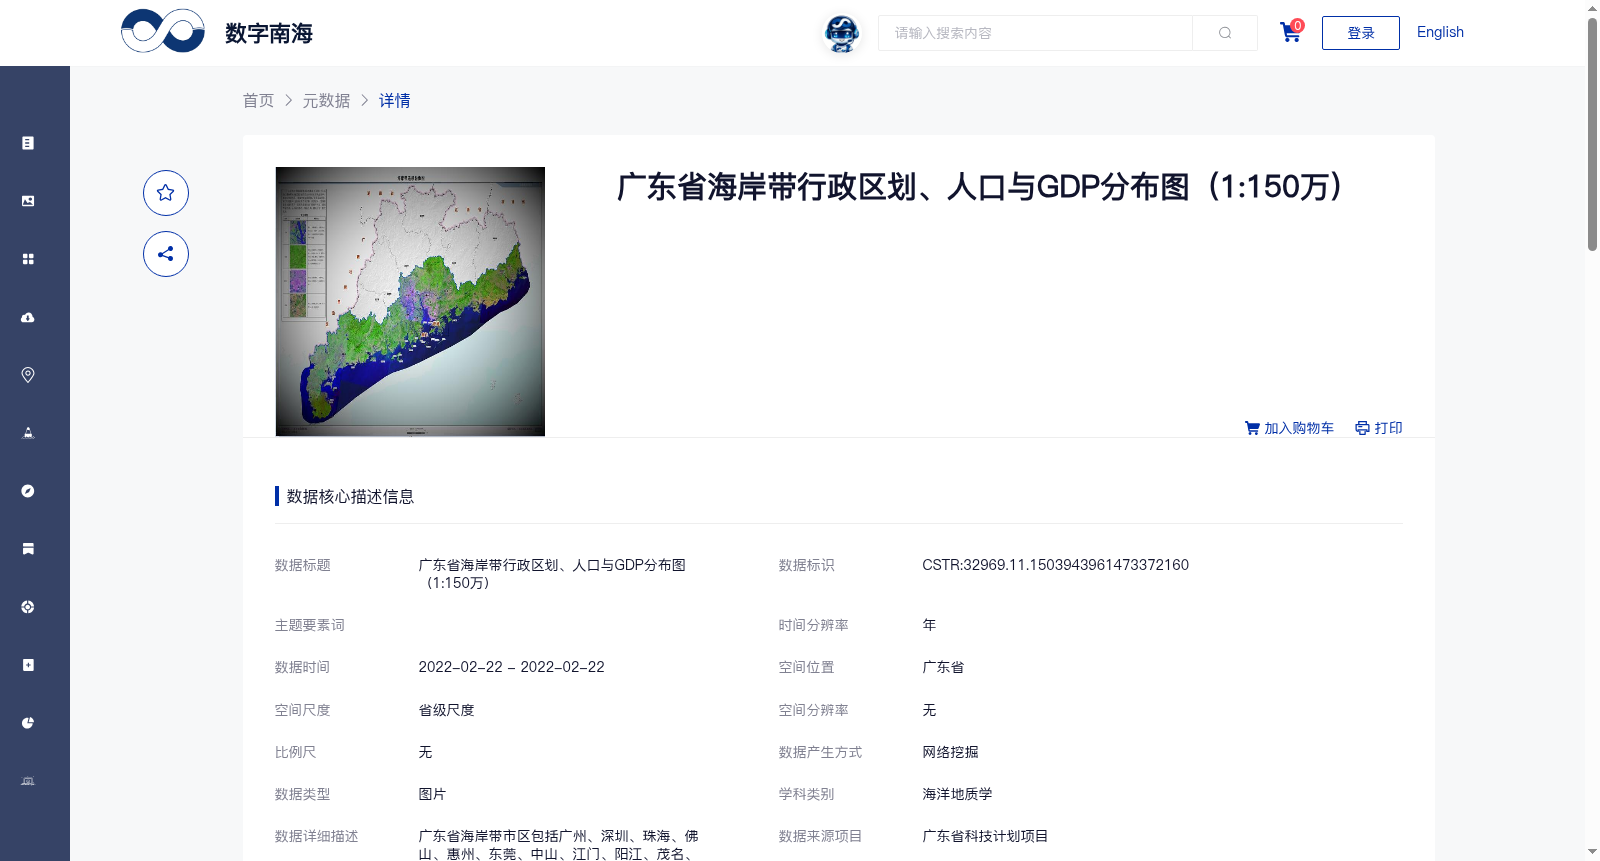Open the image gallery sidebar icon

pos(28,201)
